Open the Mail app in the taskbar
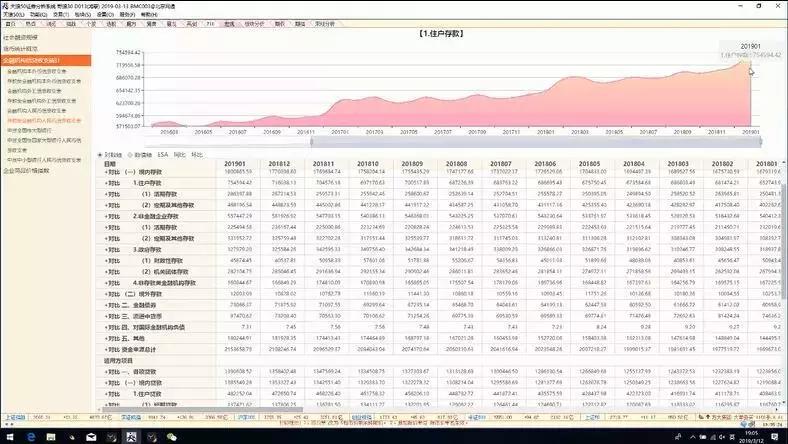Screen dimensions: 788x444 pyautogui.click(x=91, y=437)
